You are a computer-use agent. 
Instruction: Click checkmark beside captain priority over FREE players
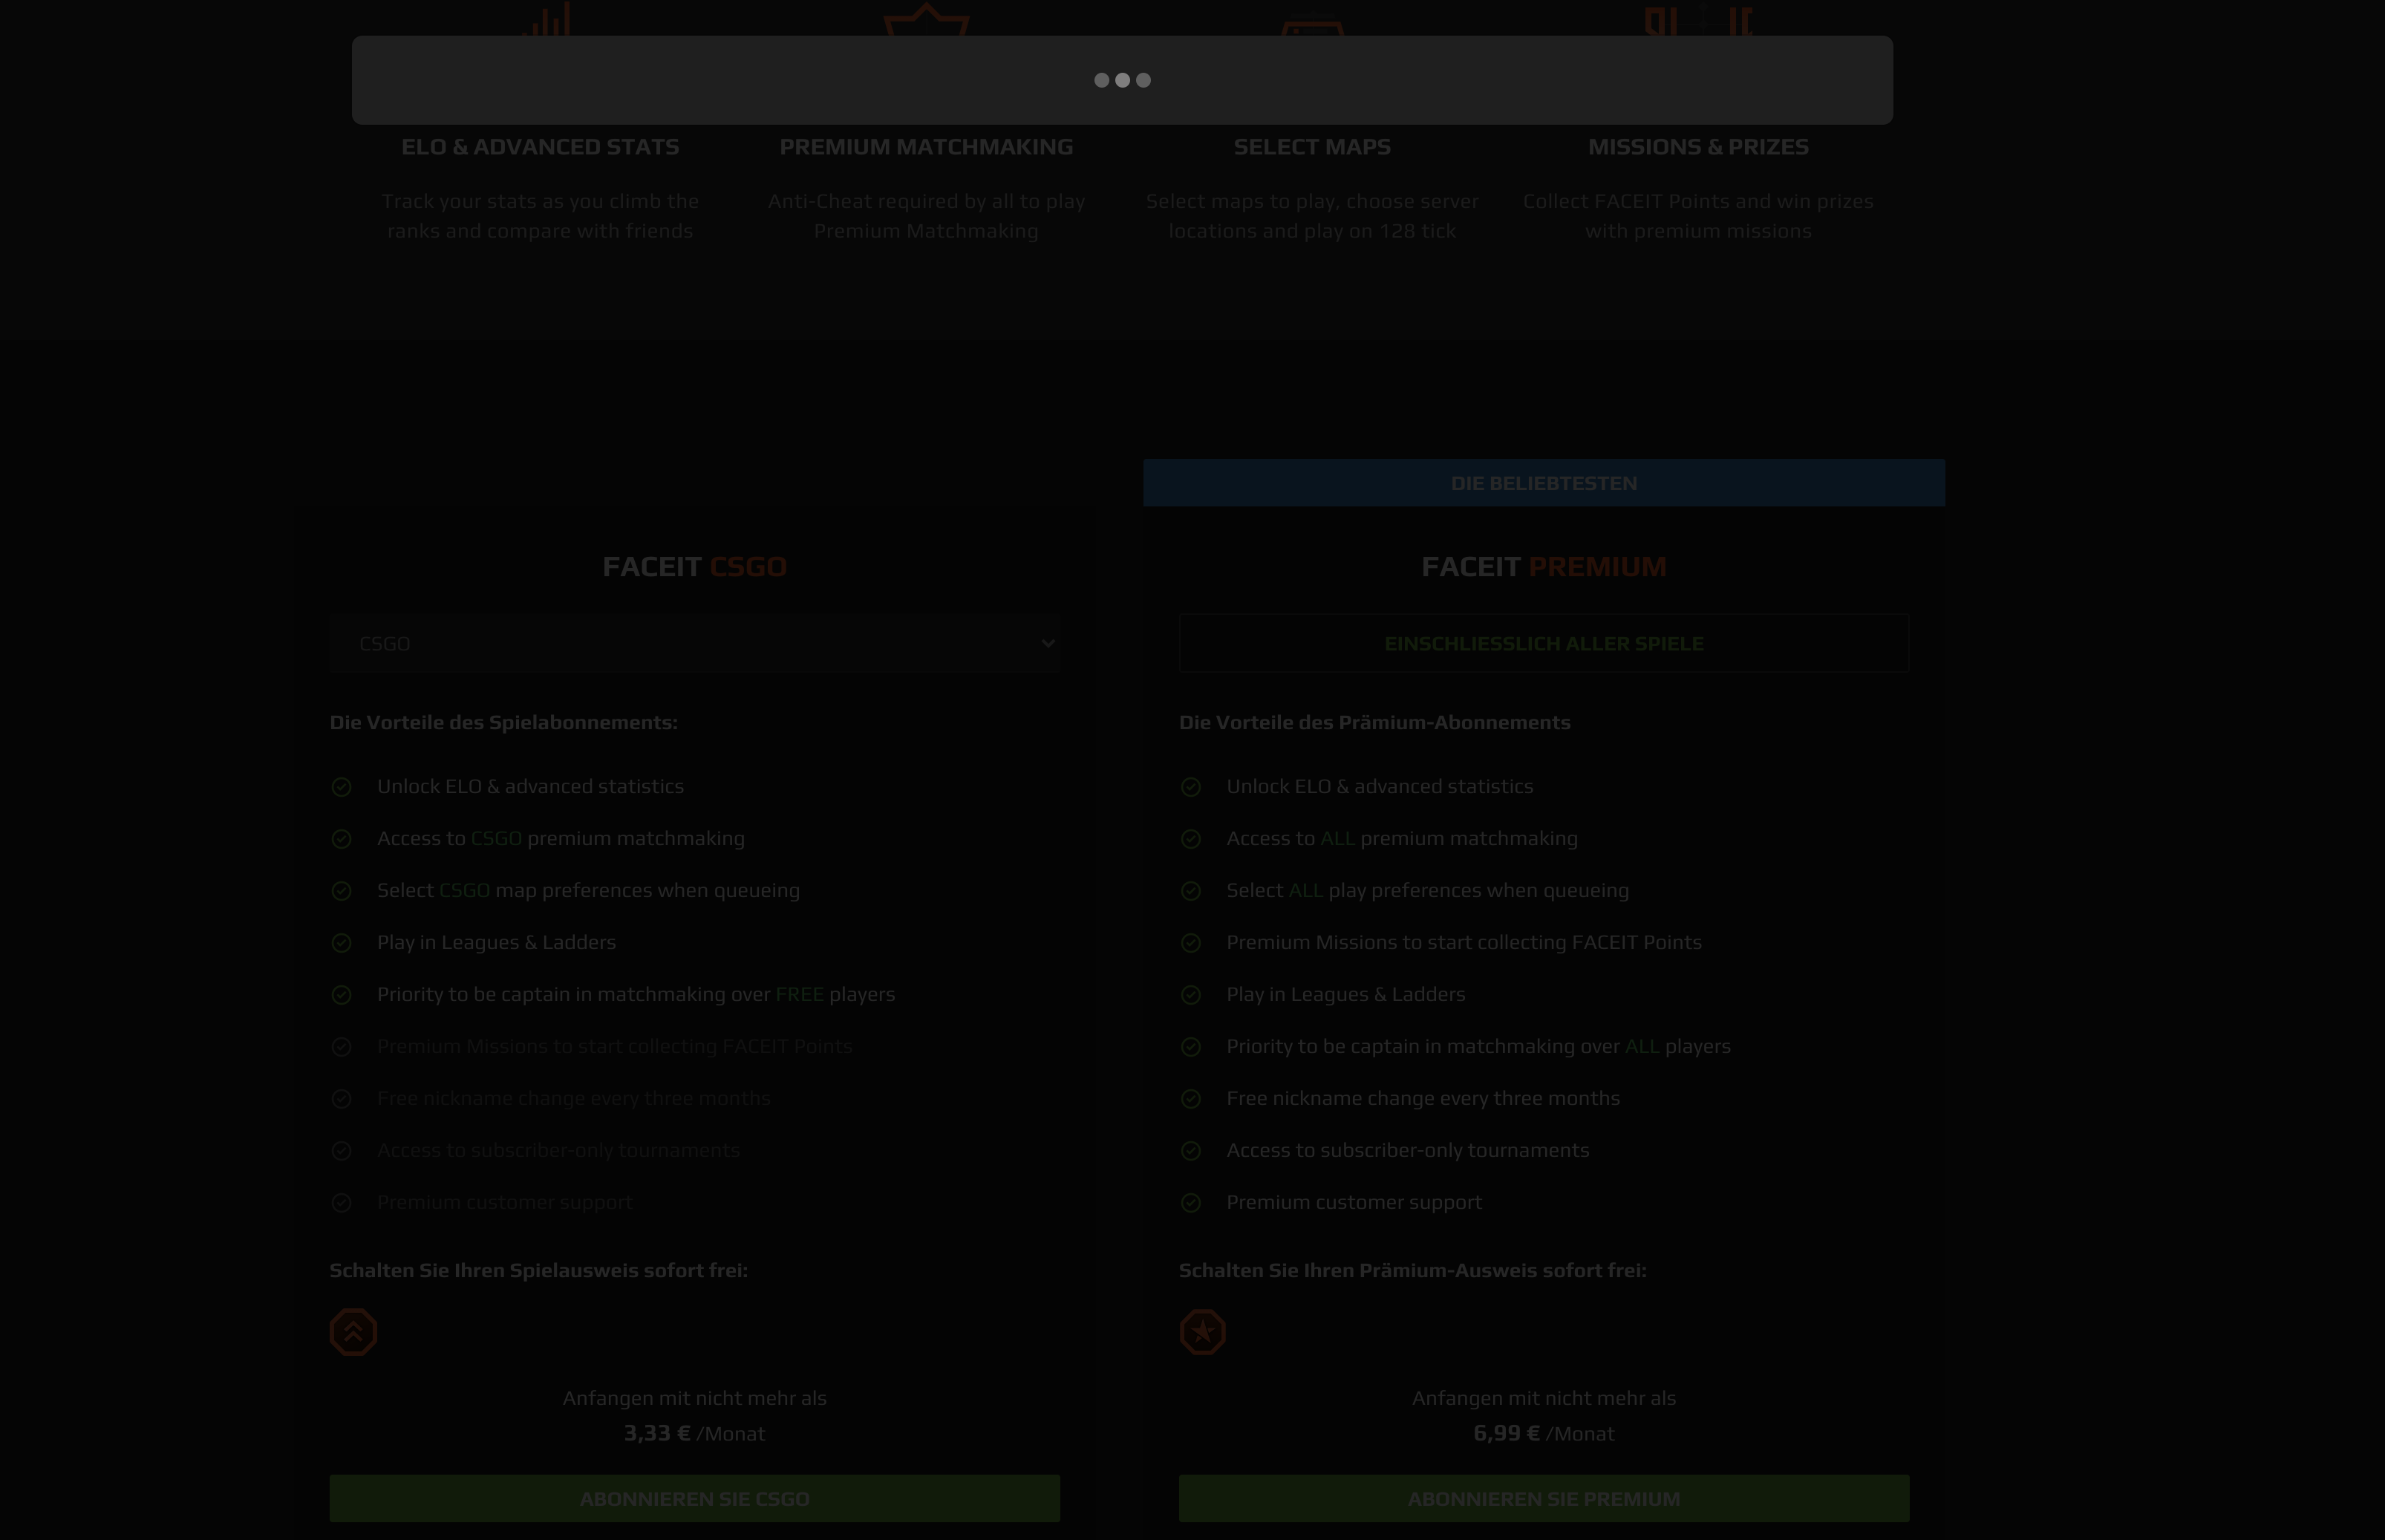[x=341, y=995]
